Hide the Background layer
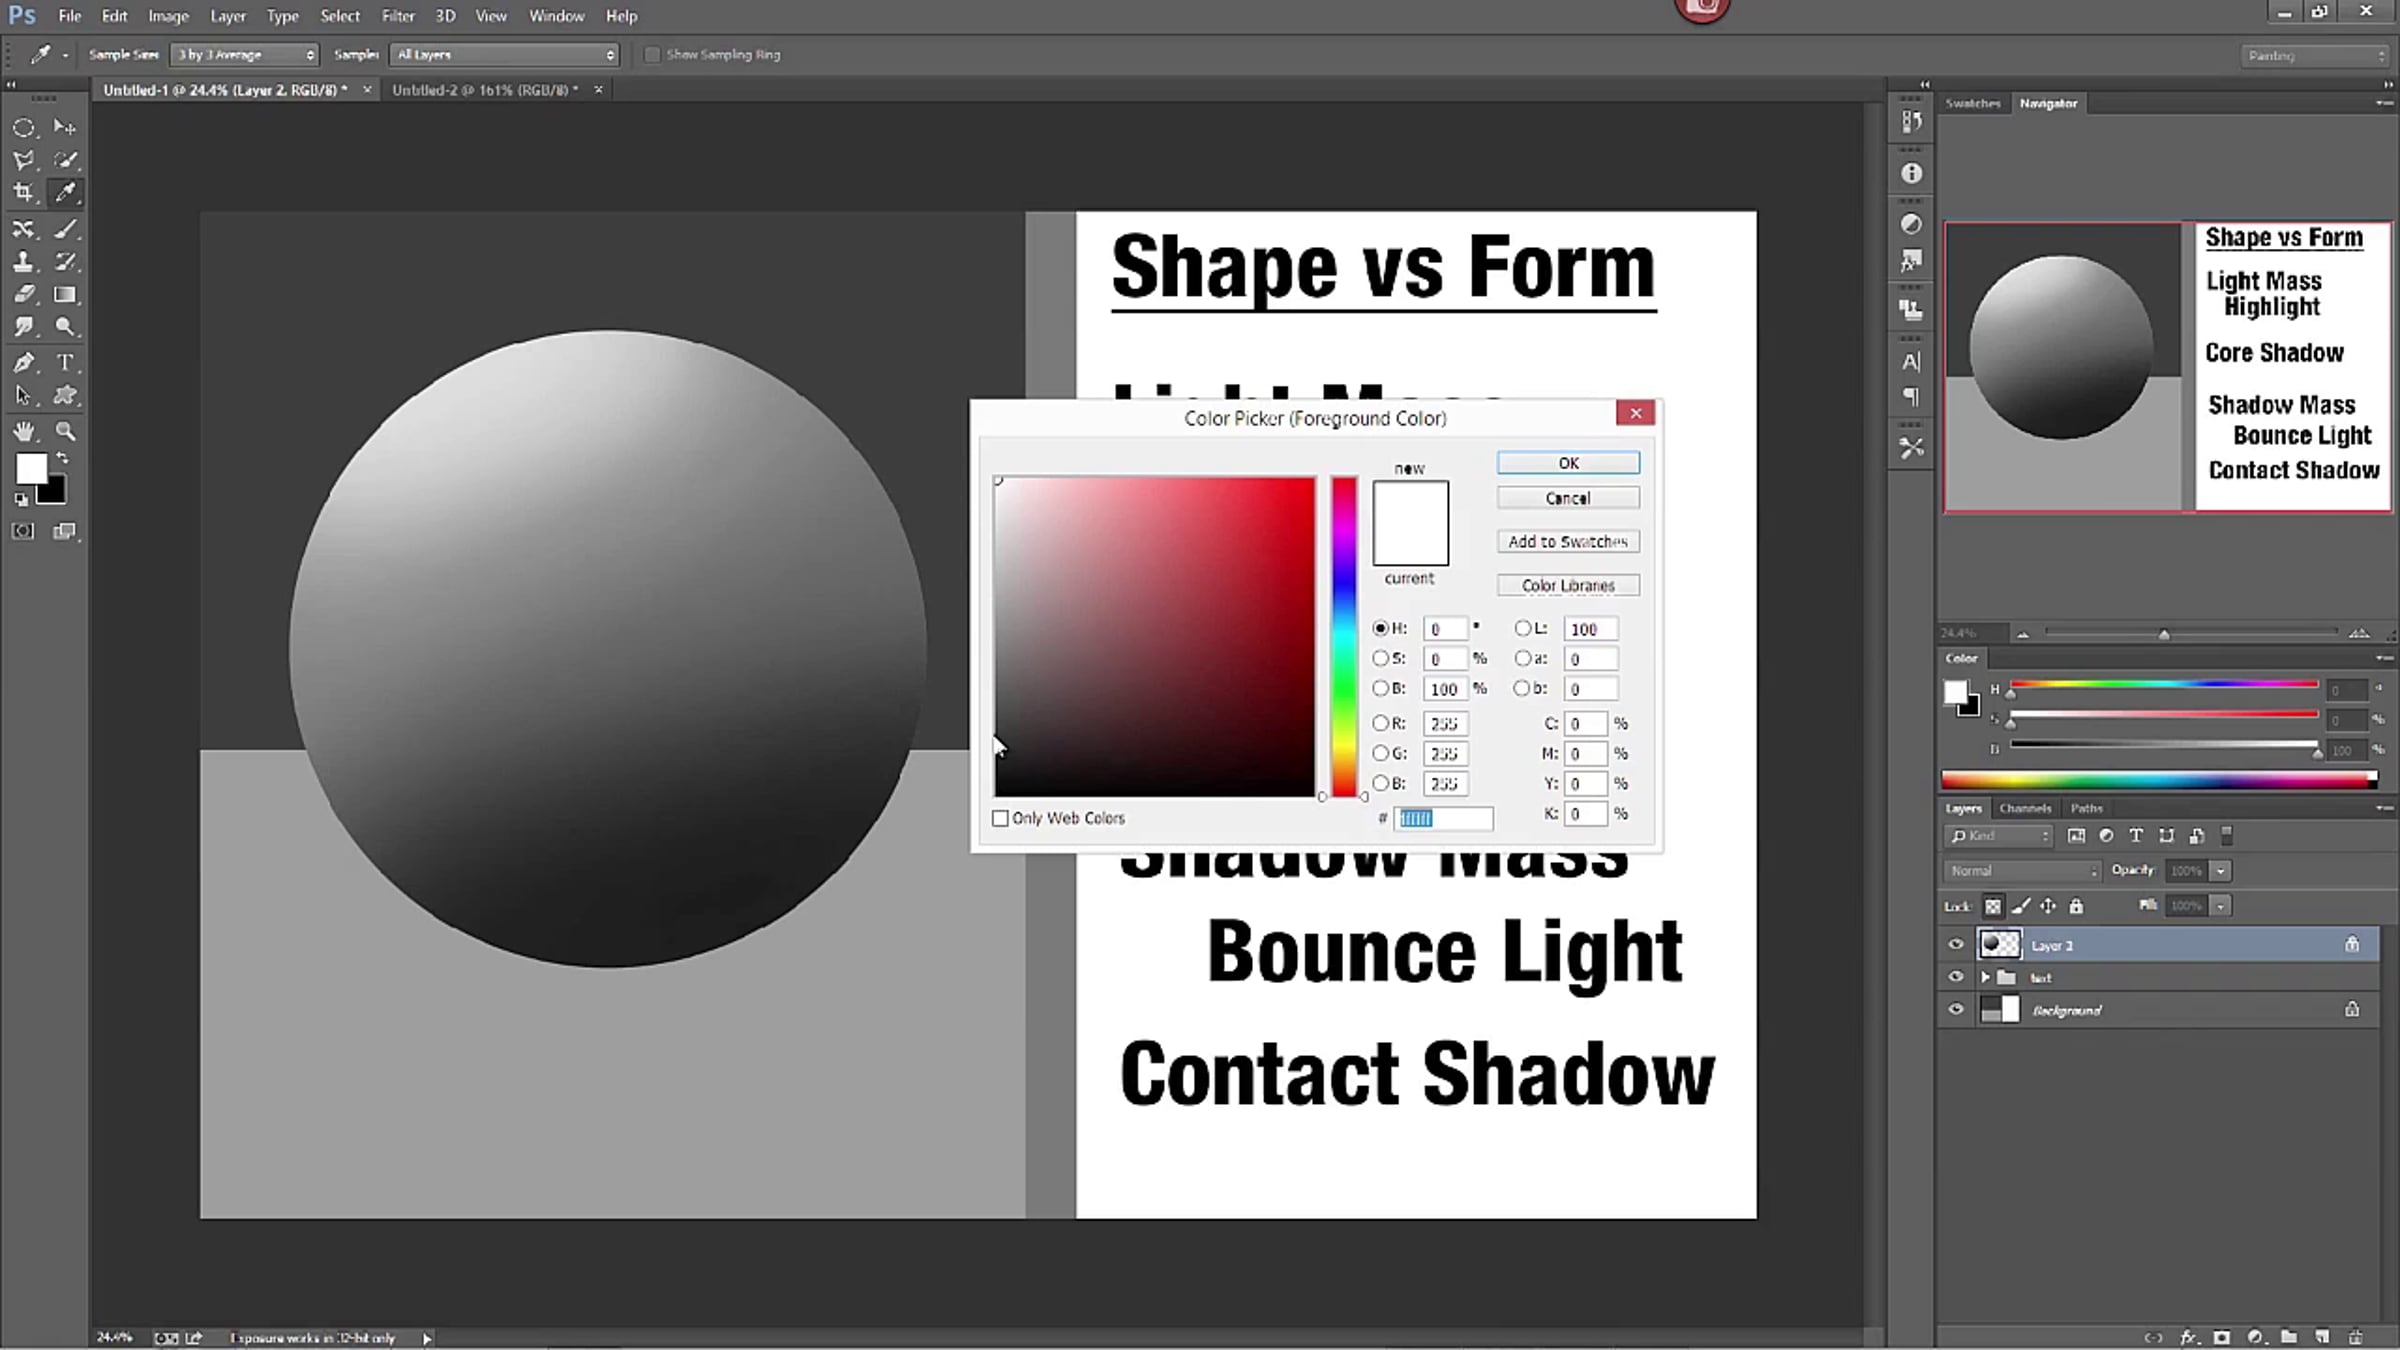This screenshot has width=2400, height=1350. 1956,1010
